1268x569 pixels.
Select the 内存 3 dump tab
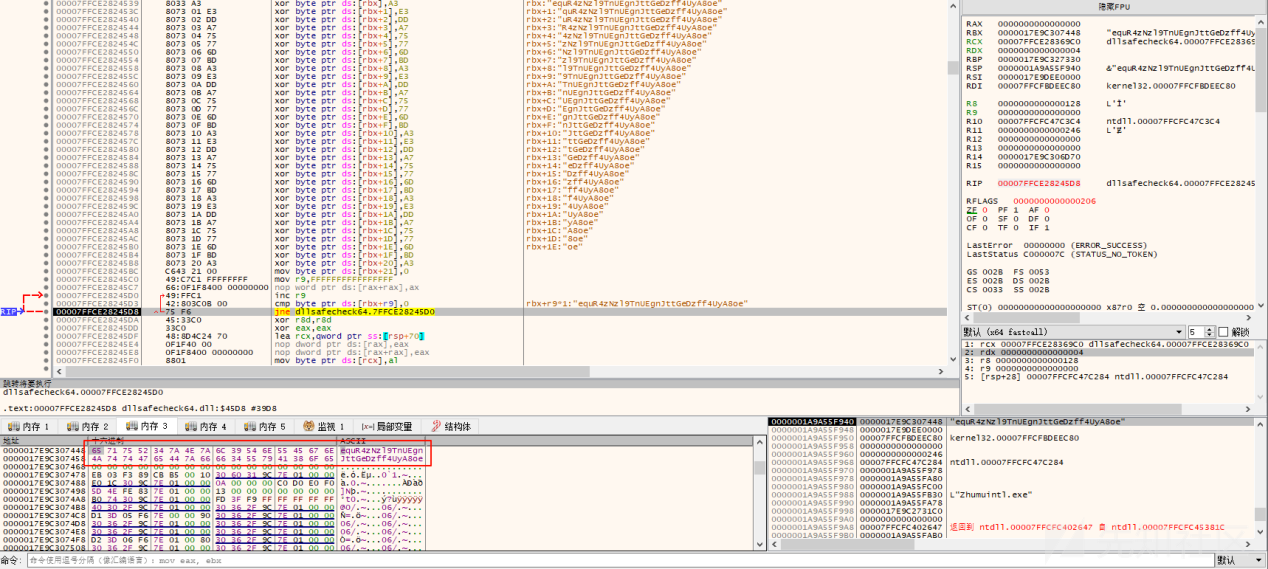coord(145,426)
